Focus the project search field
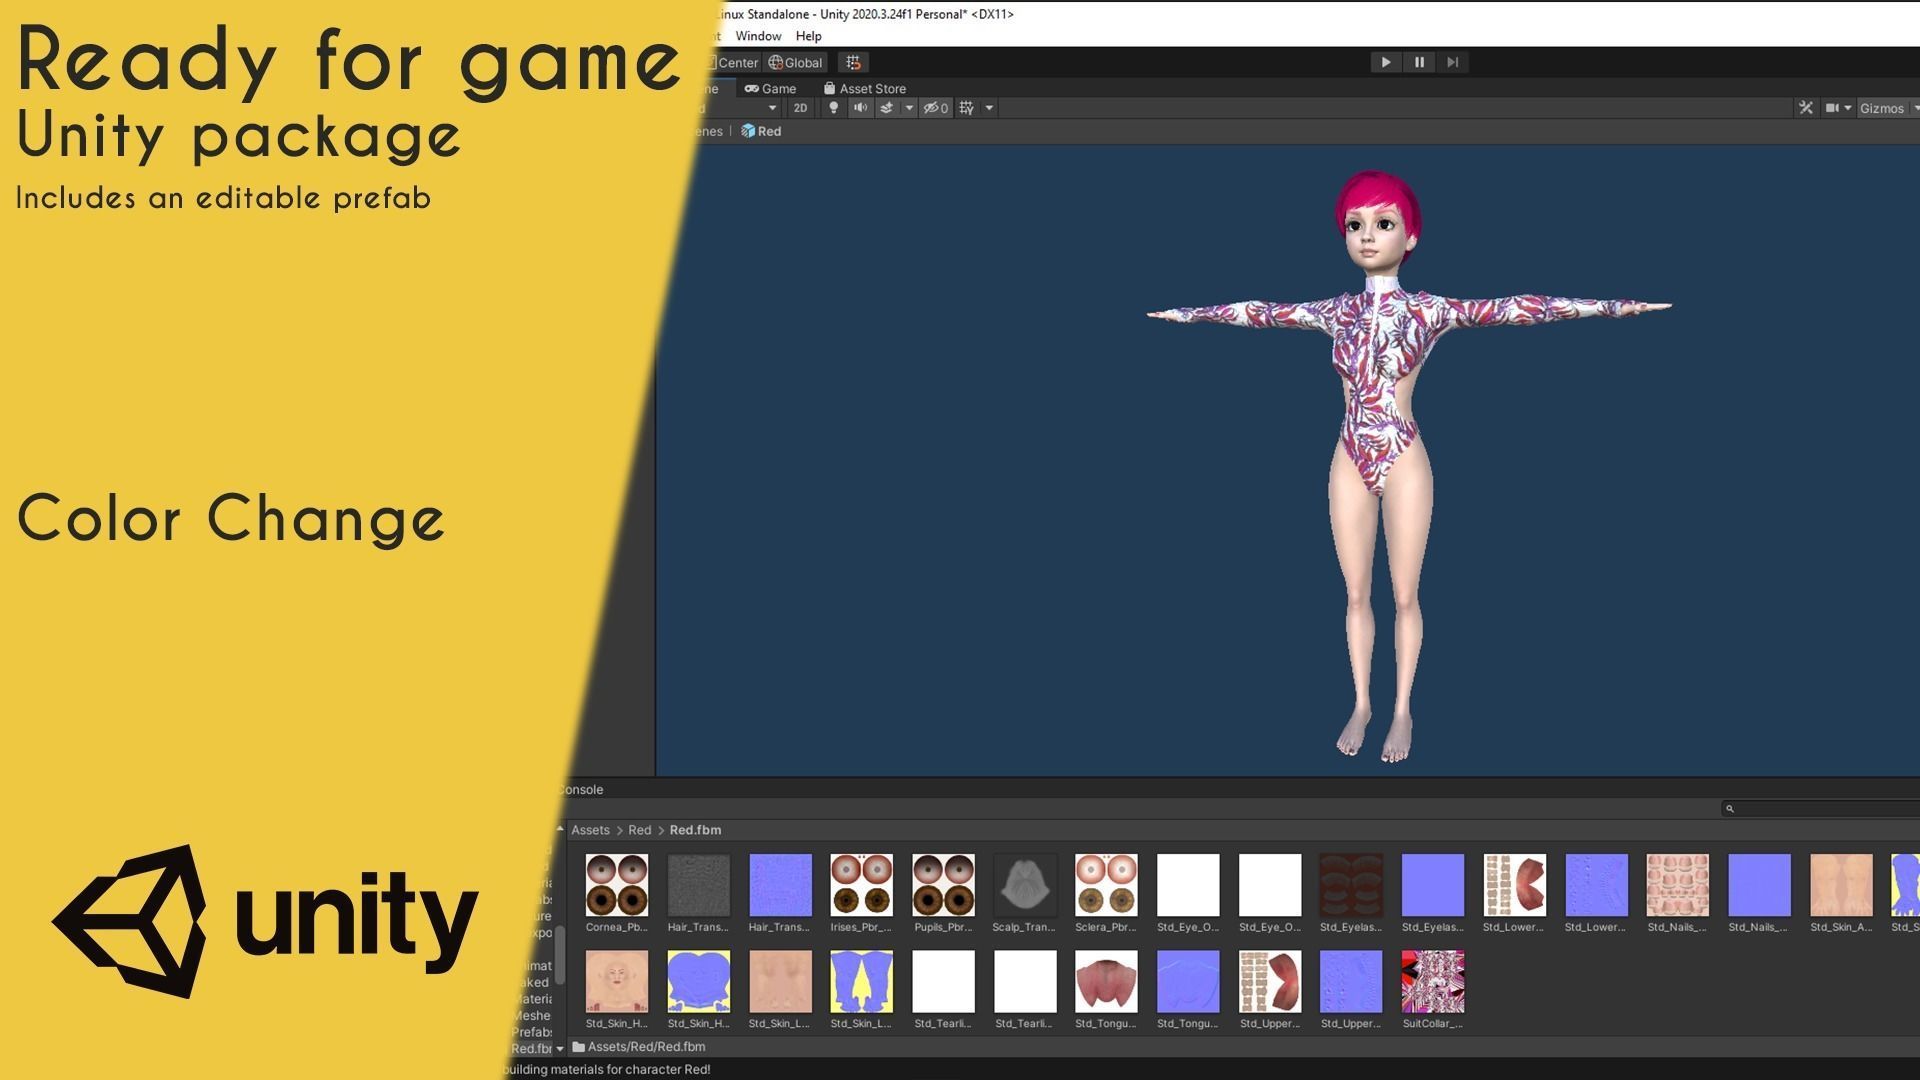1920x1080 pixels. [1822, 808]
